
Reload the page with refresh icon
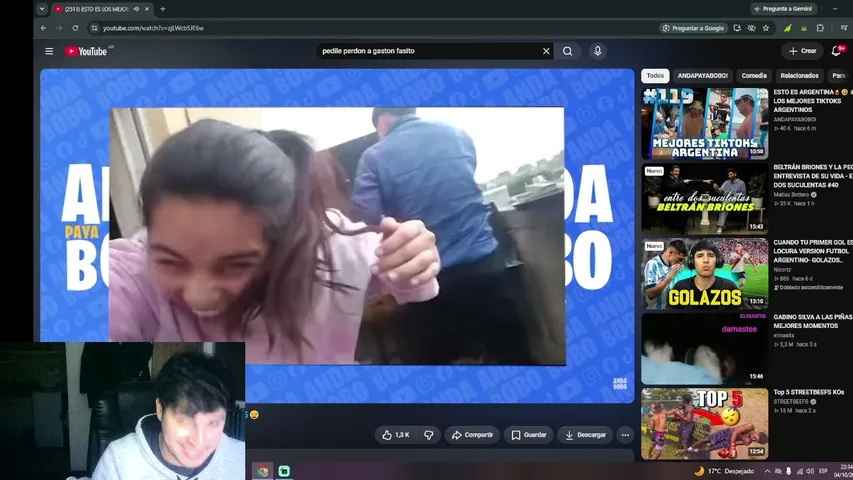click(x=75, y=28)
